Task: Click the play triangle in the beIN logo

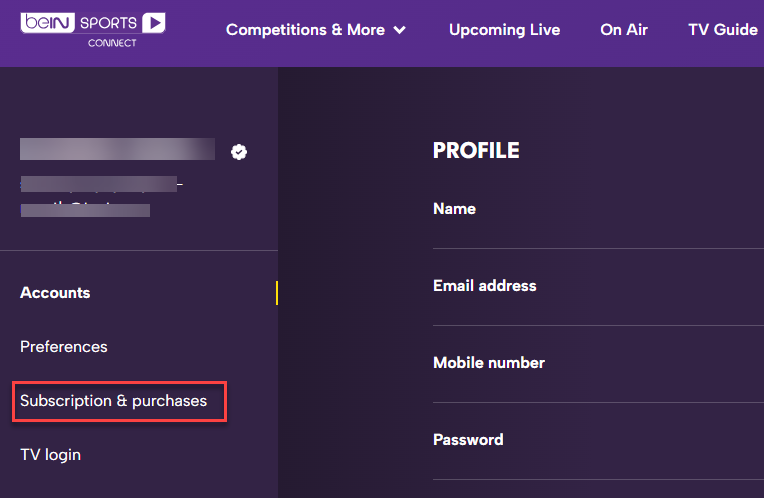Action: point(154,22)
